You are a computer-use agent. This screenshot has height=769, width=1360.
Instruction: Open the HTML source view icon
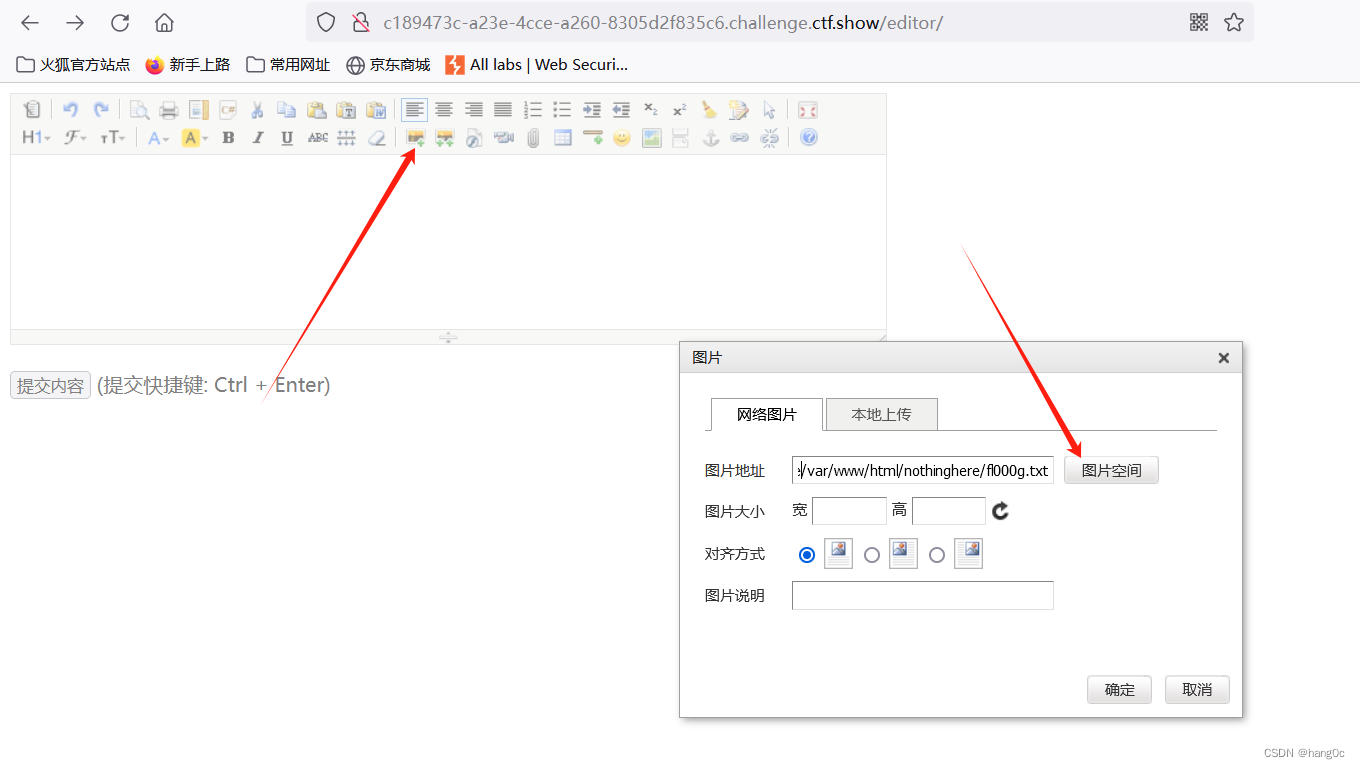pos(32,110)
